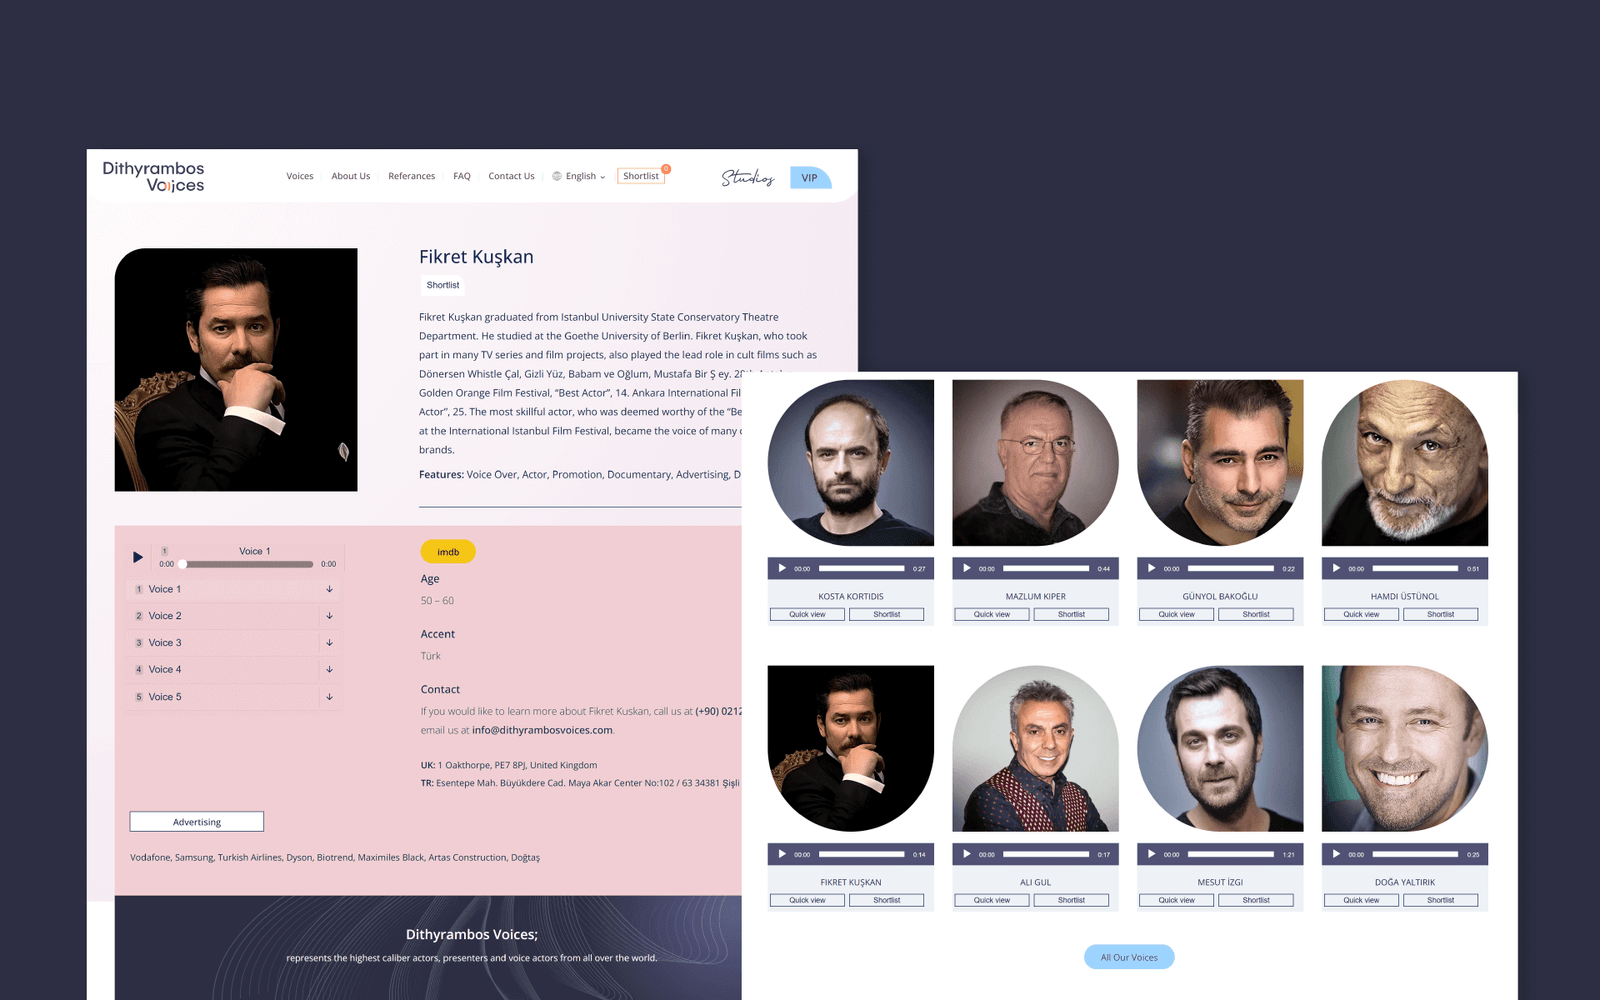Viewport: 1600px width, 1000px height.
Task: Quick view Günyol Bakoğlu
Action: (x=1177, y=614)
